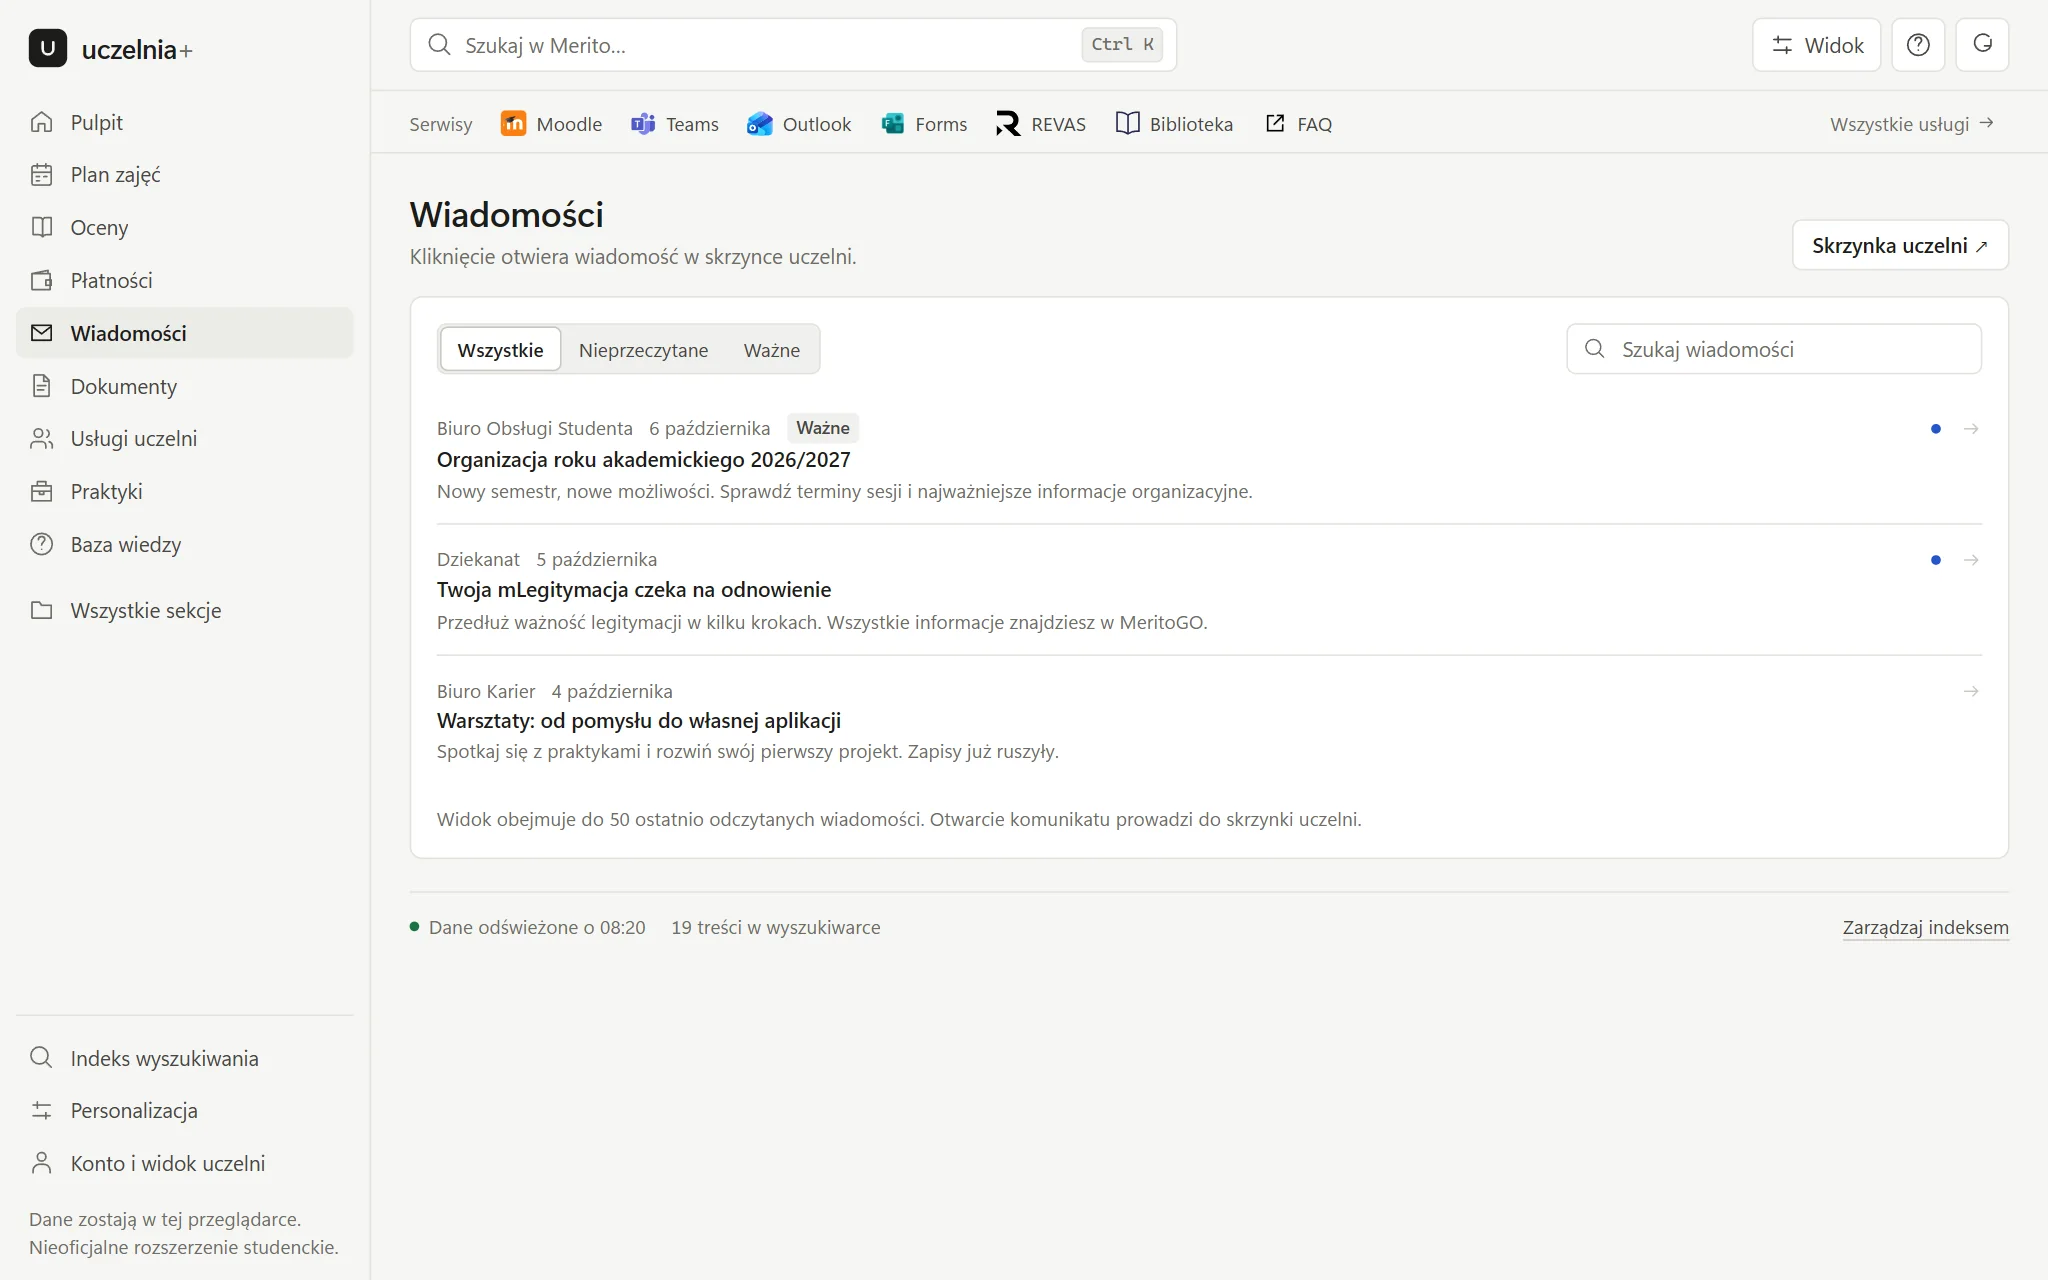Focus the Szukaj wiadomości search field
The width and height of the screenshot is (2048, 1280).
[1773, 349]
